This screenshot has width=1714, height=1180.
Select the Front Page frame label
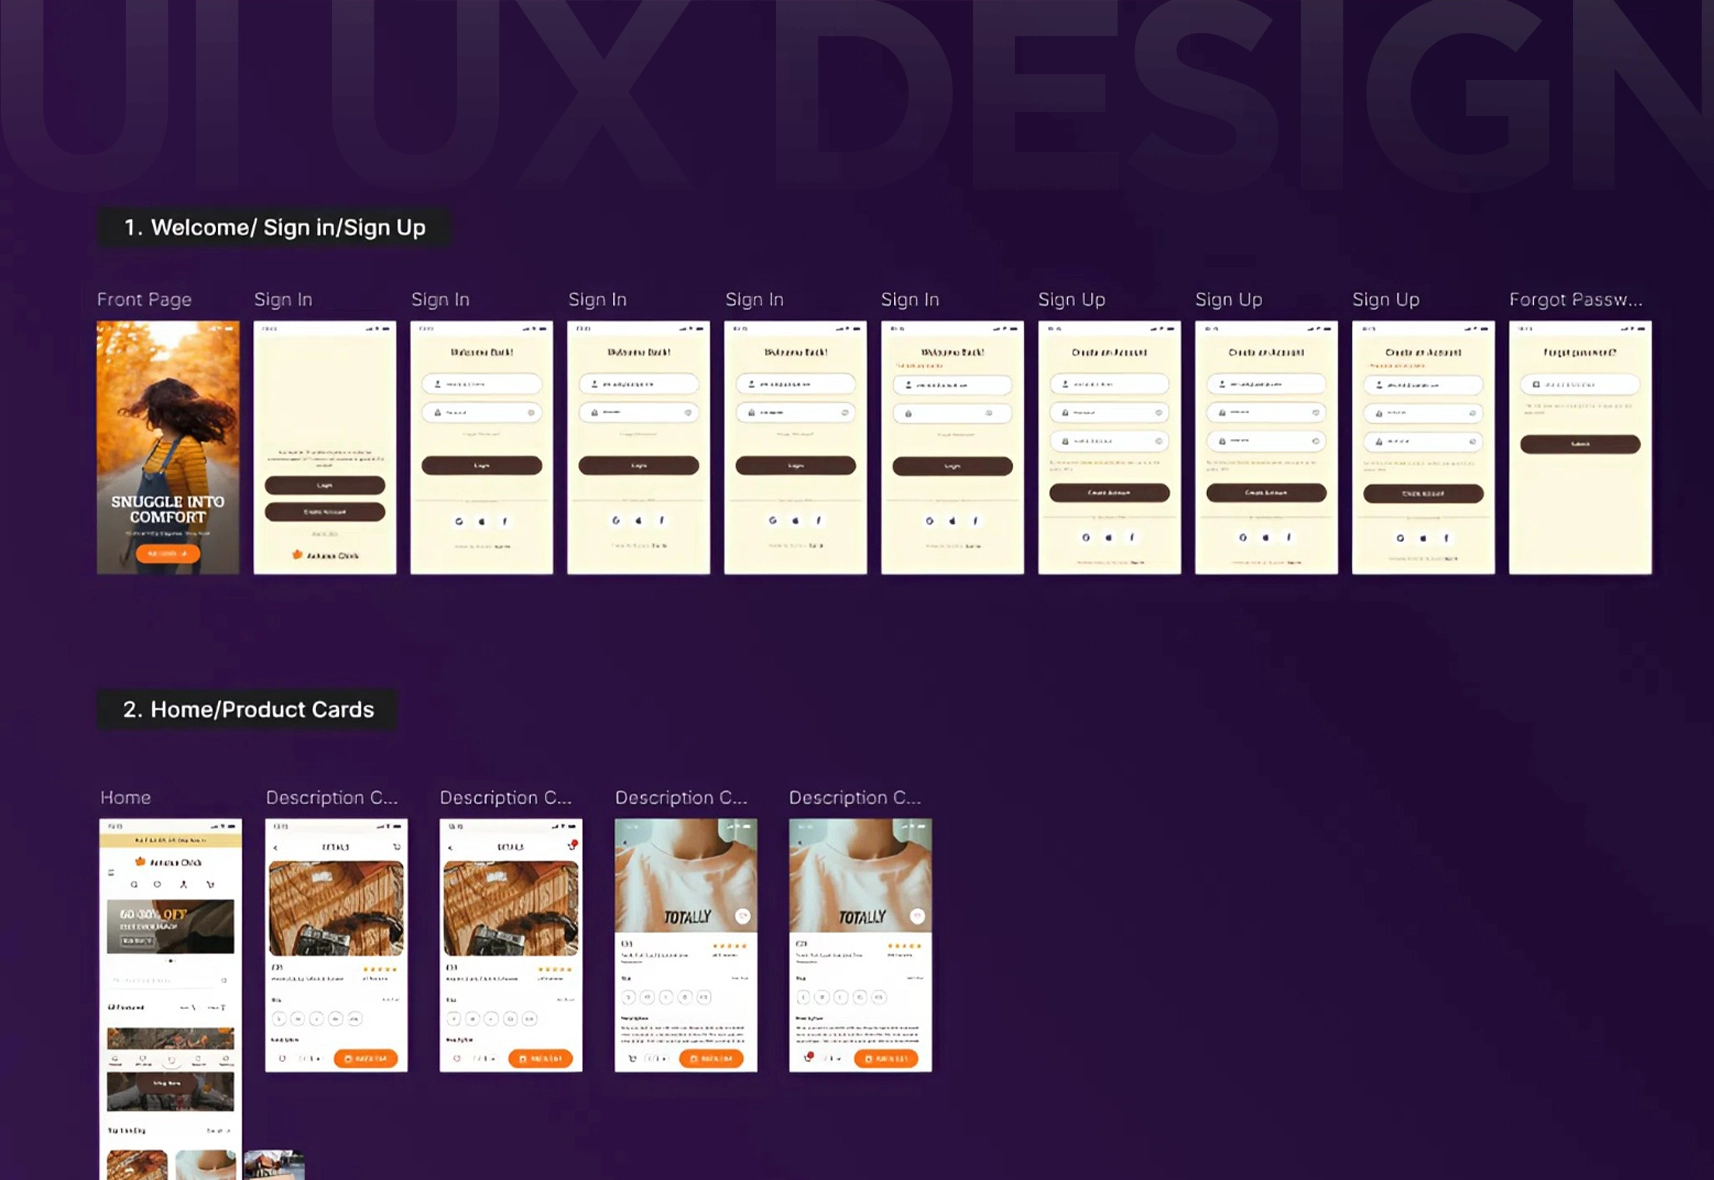[x=144, y=300]
